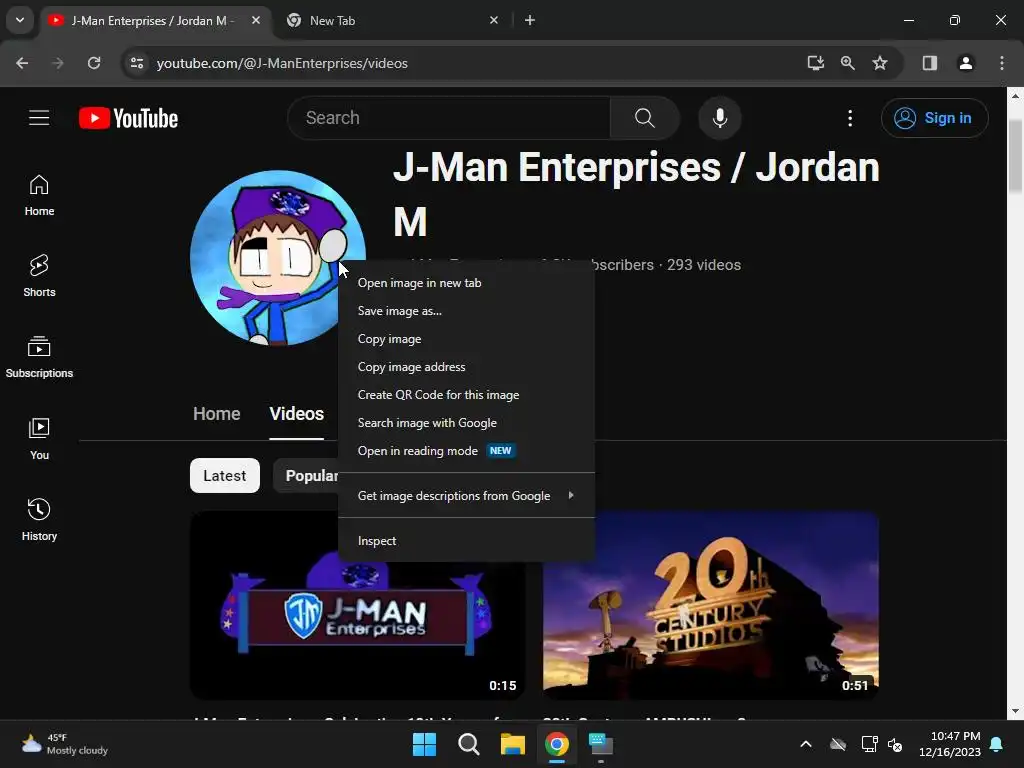Screen dimensions: 1024x768
Task: Go to Home in sidebar
Action: click(x=39, y=195)
